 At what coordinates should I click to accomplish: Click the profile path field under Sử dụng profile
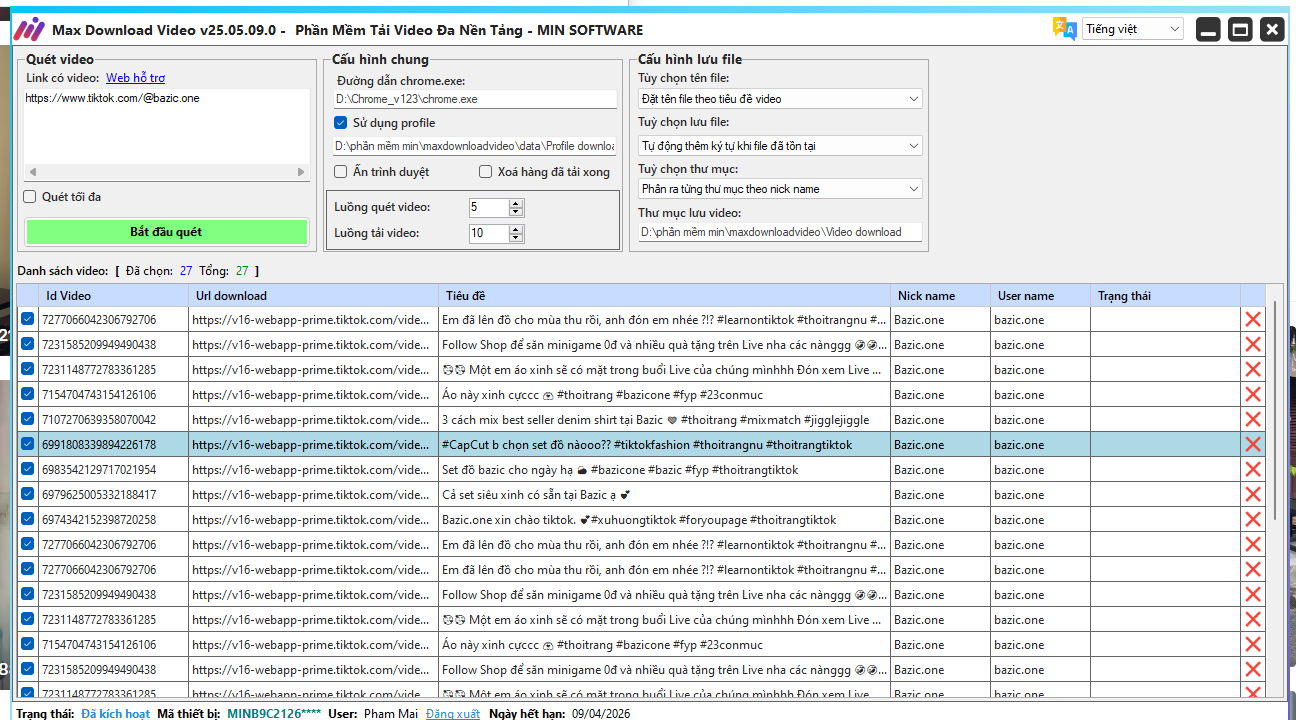point(475,146)
